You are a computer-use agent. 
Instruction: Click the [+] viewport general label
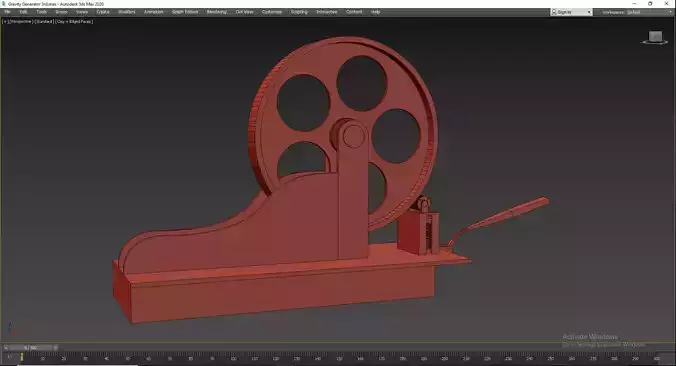pos(5,21)
